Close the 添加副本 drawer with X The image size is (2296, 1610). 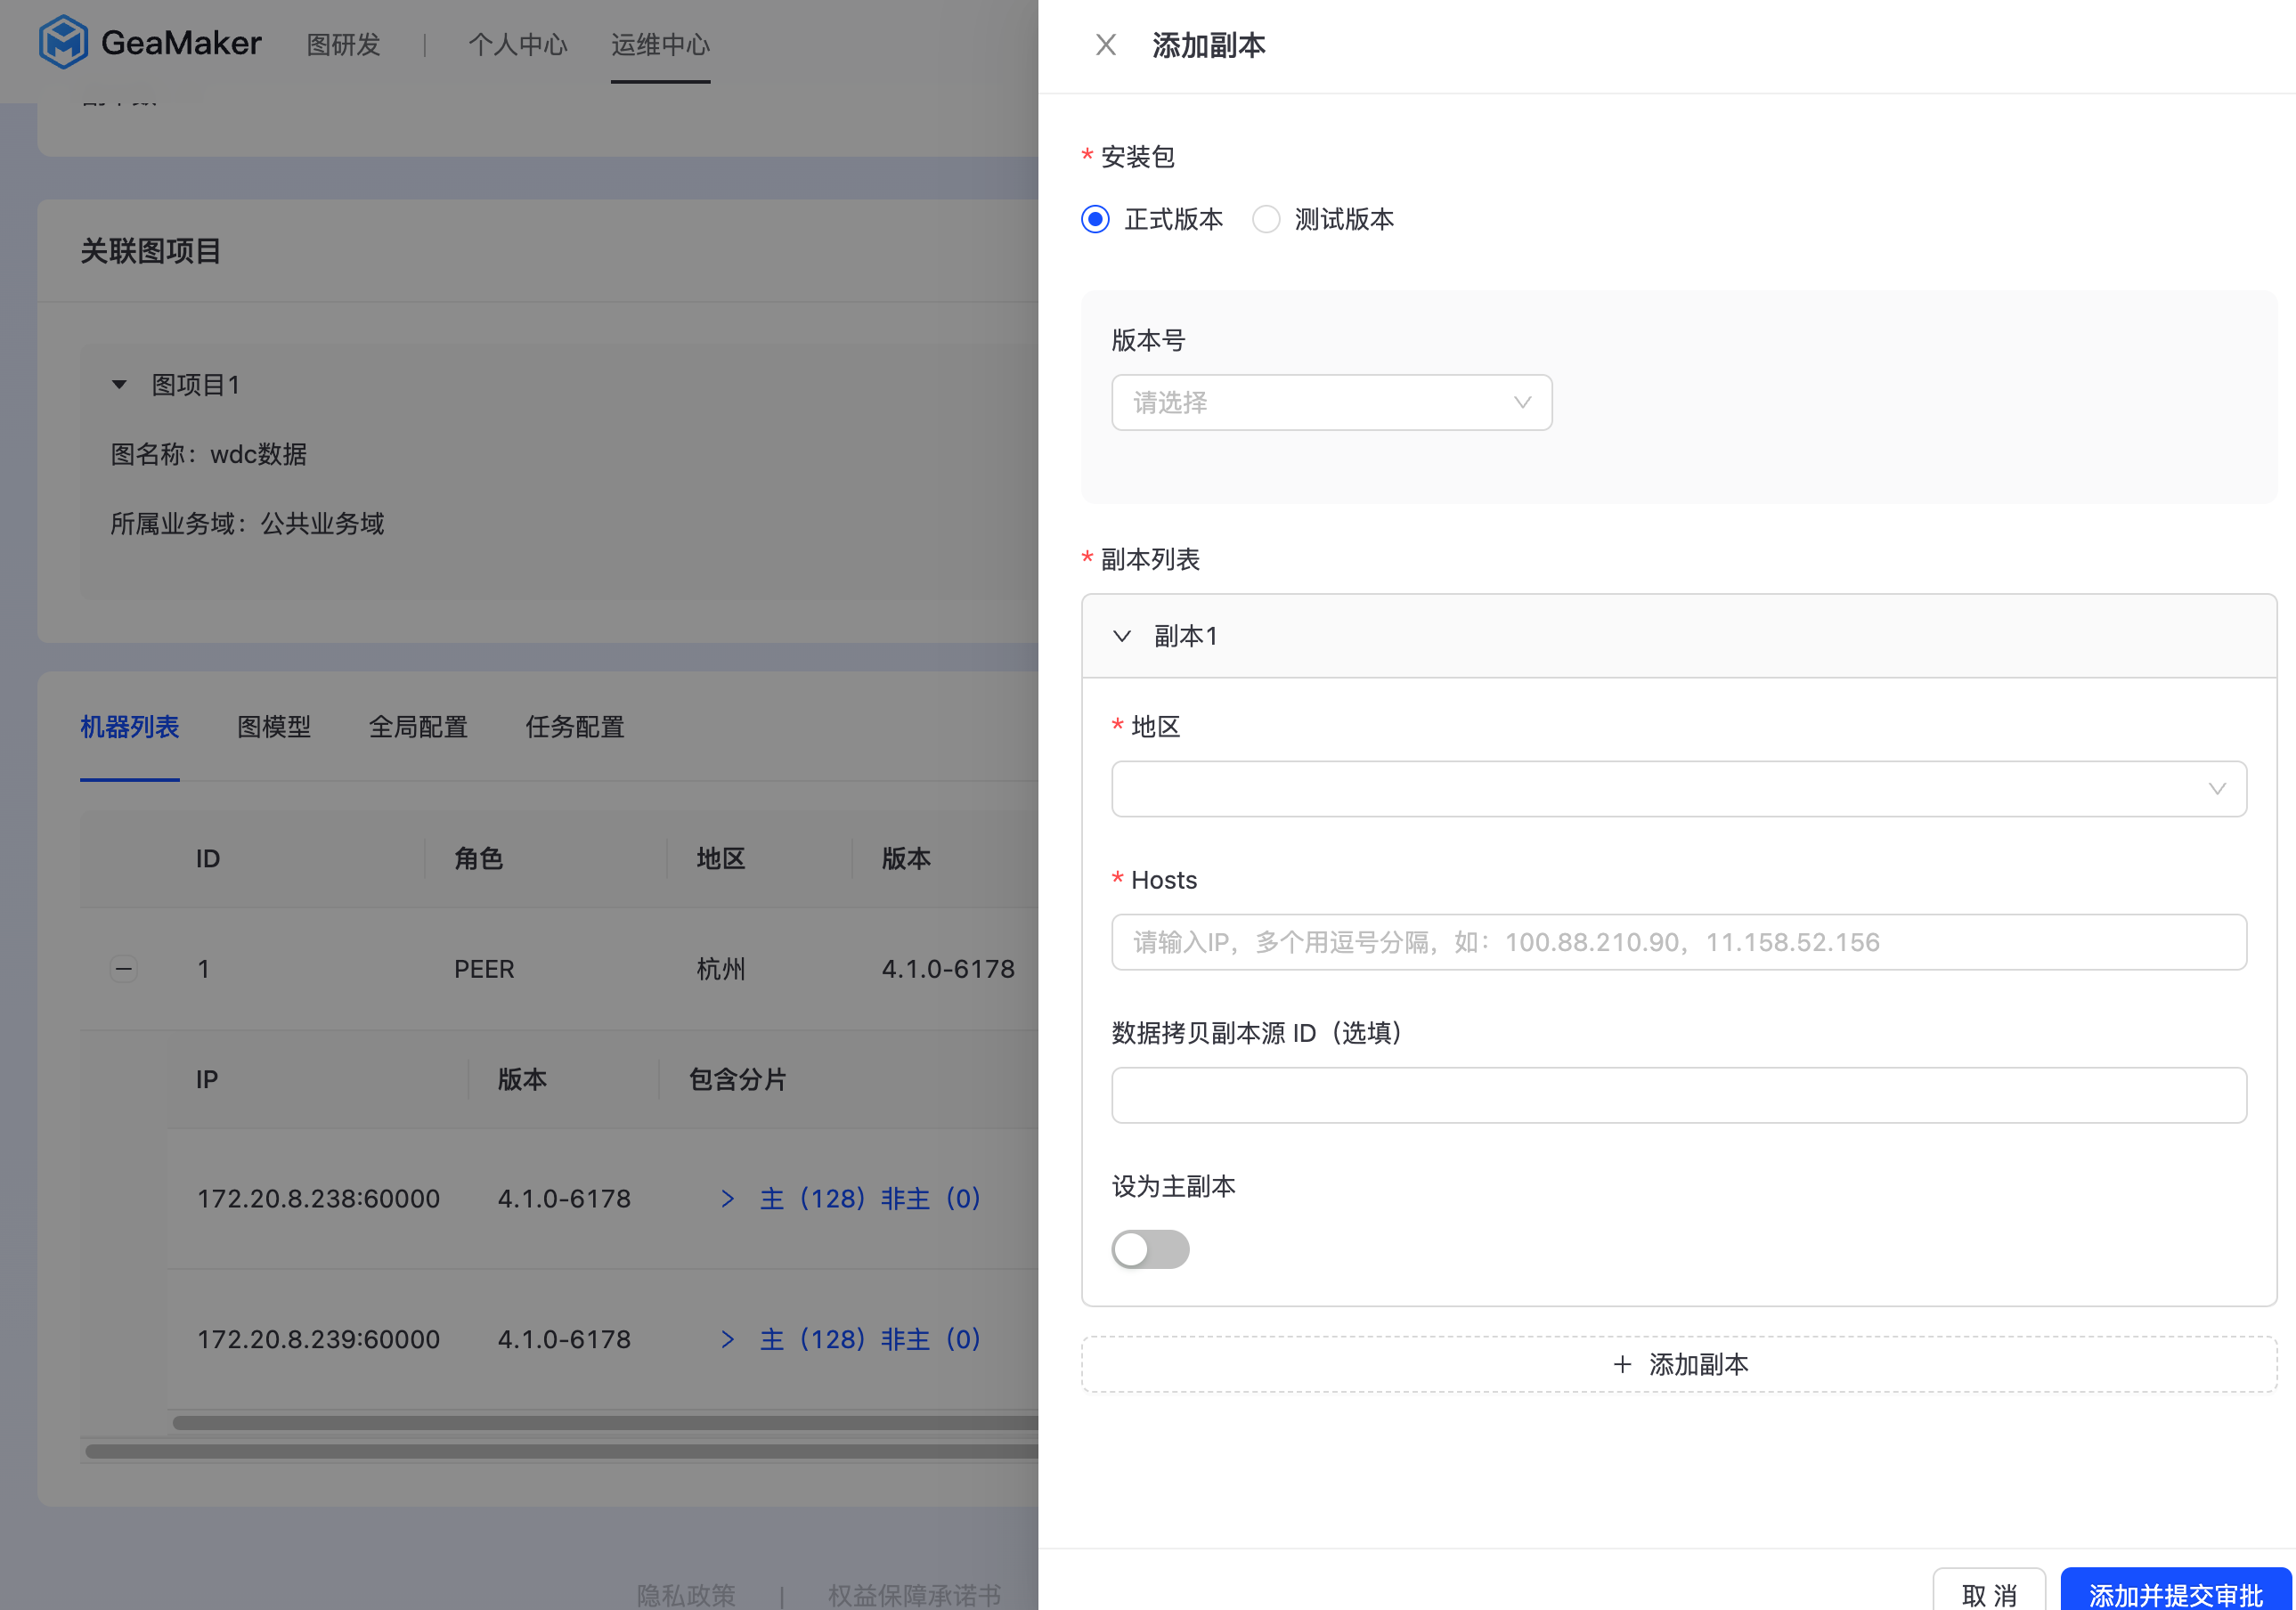(x=1105, y=45)
